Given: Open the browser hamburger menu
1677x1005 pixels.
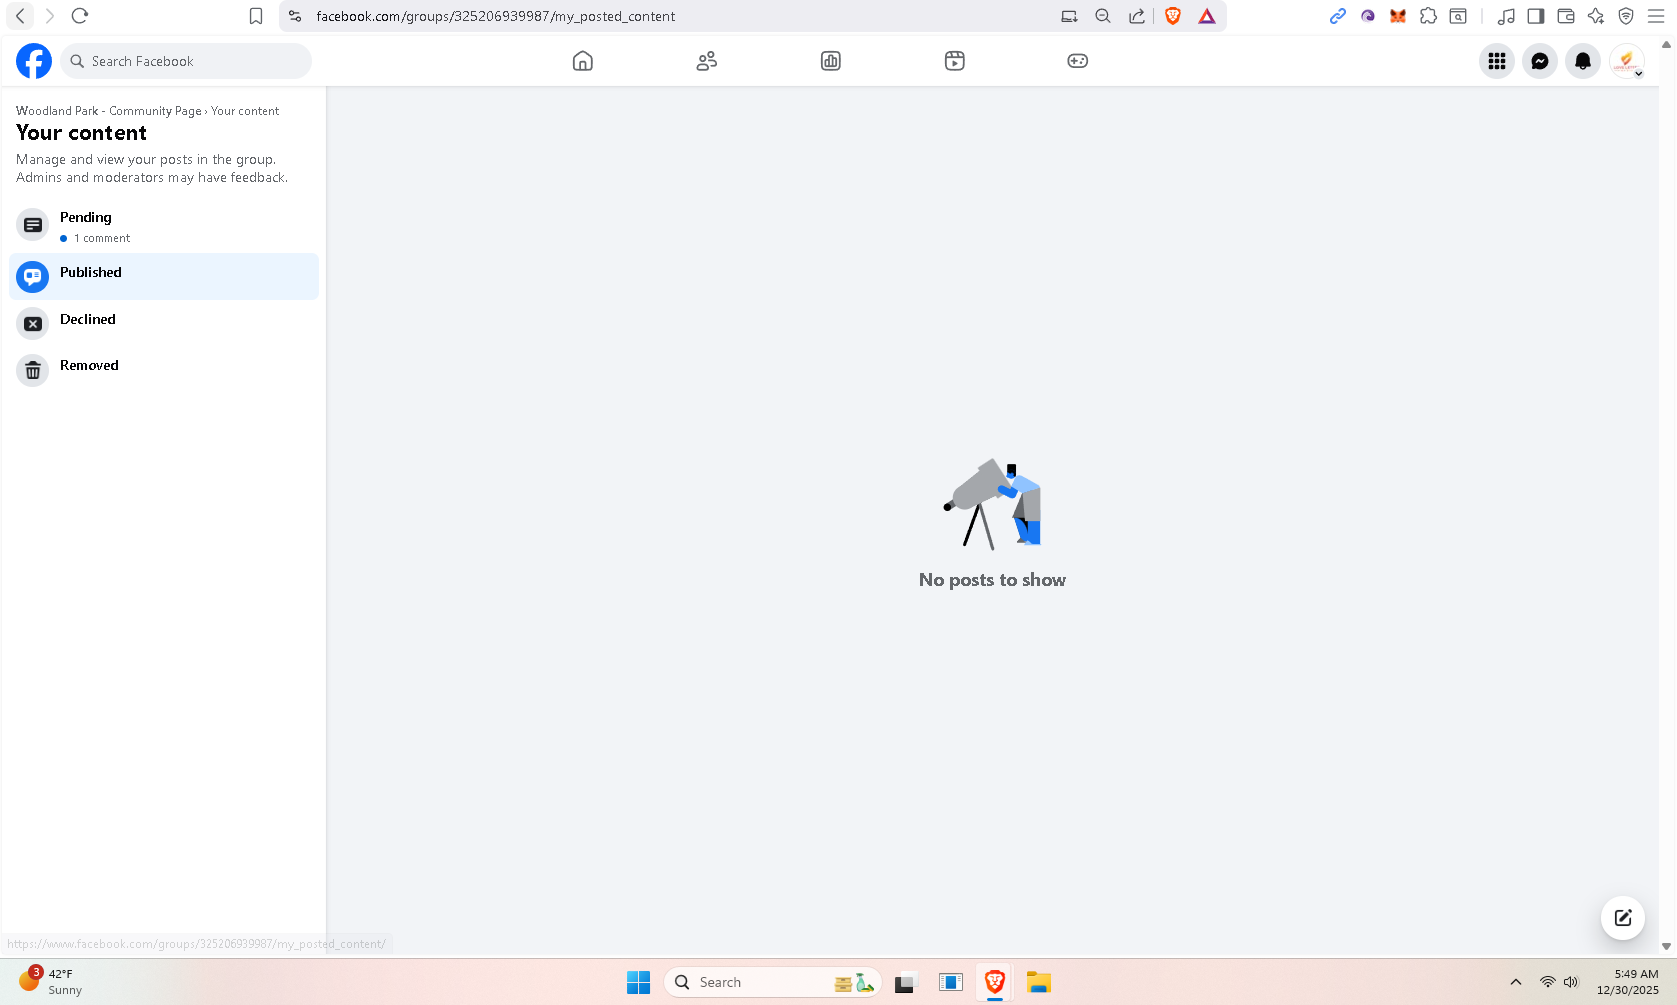Looking at the screenshot, I should click(x=1656, y=16).
